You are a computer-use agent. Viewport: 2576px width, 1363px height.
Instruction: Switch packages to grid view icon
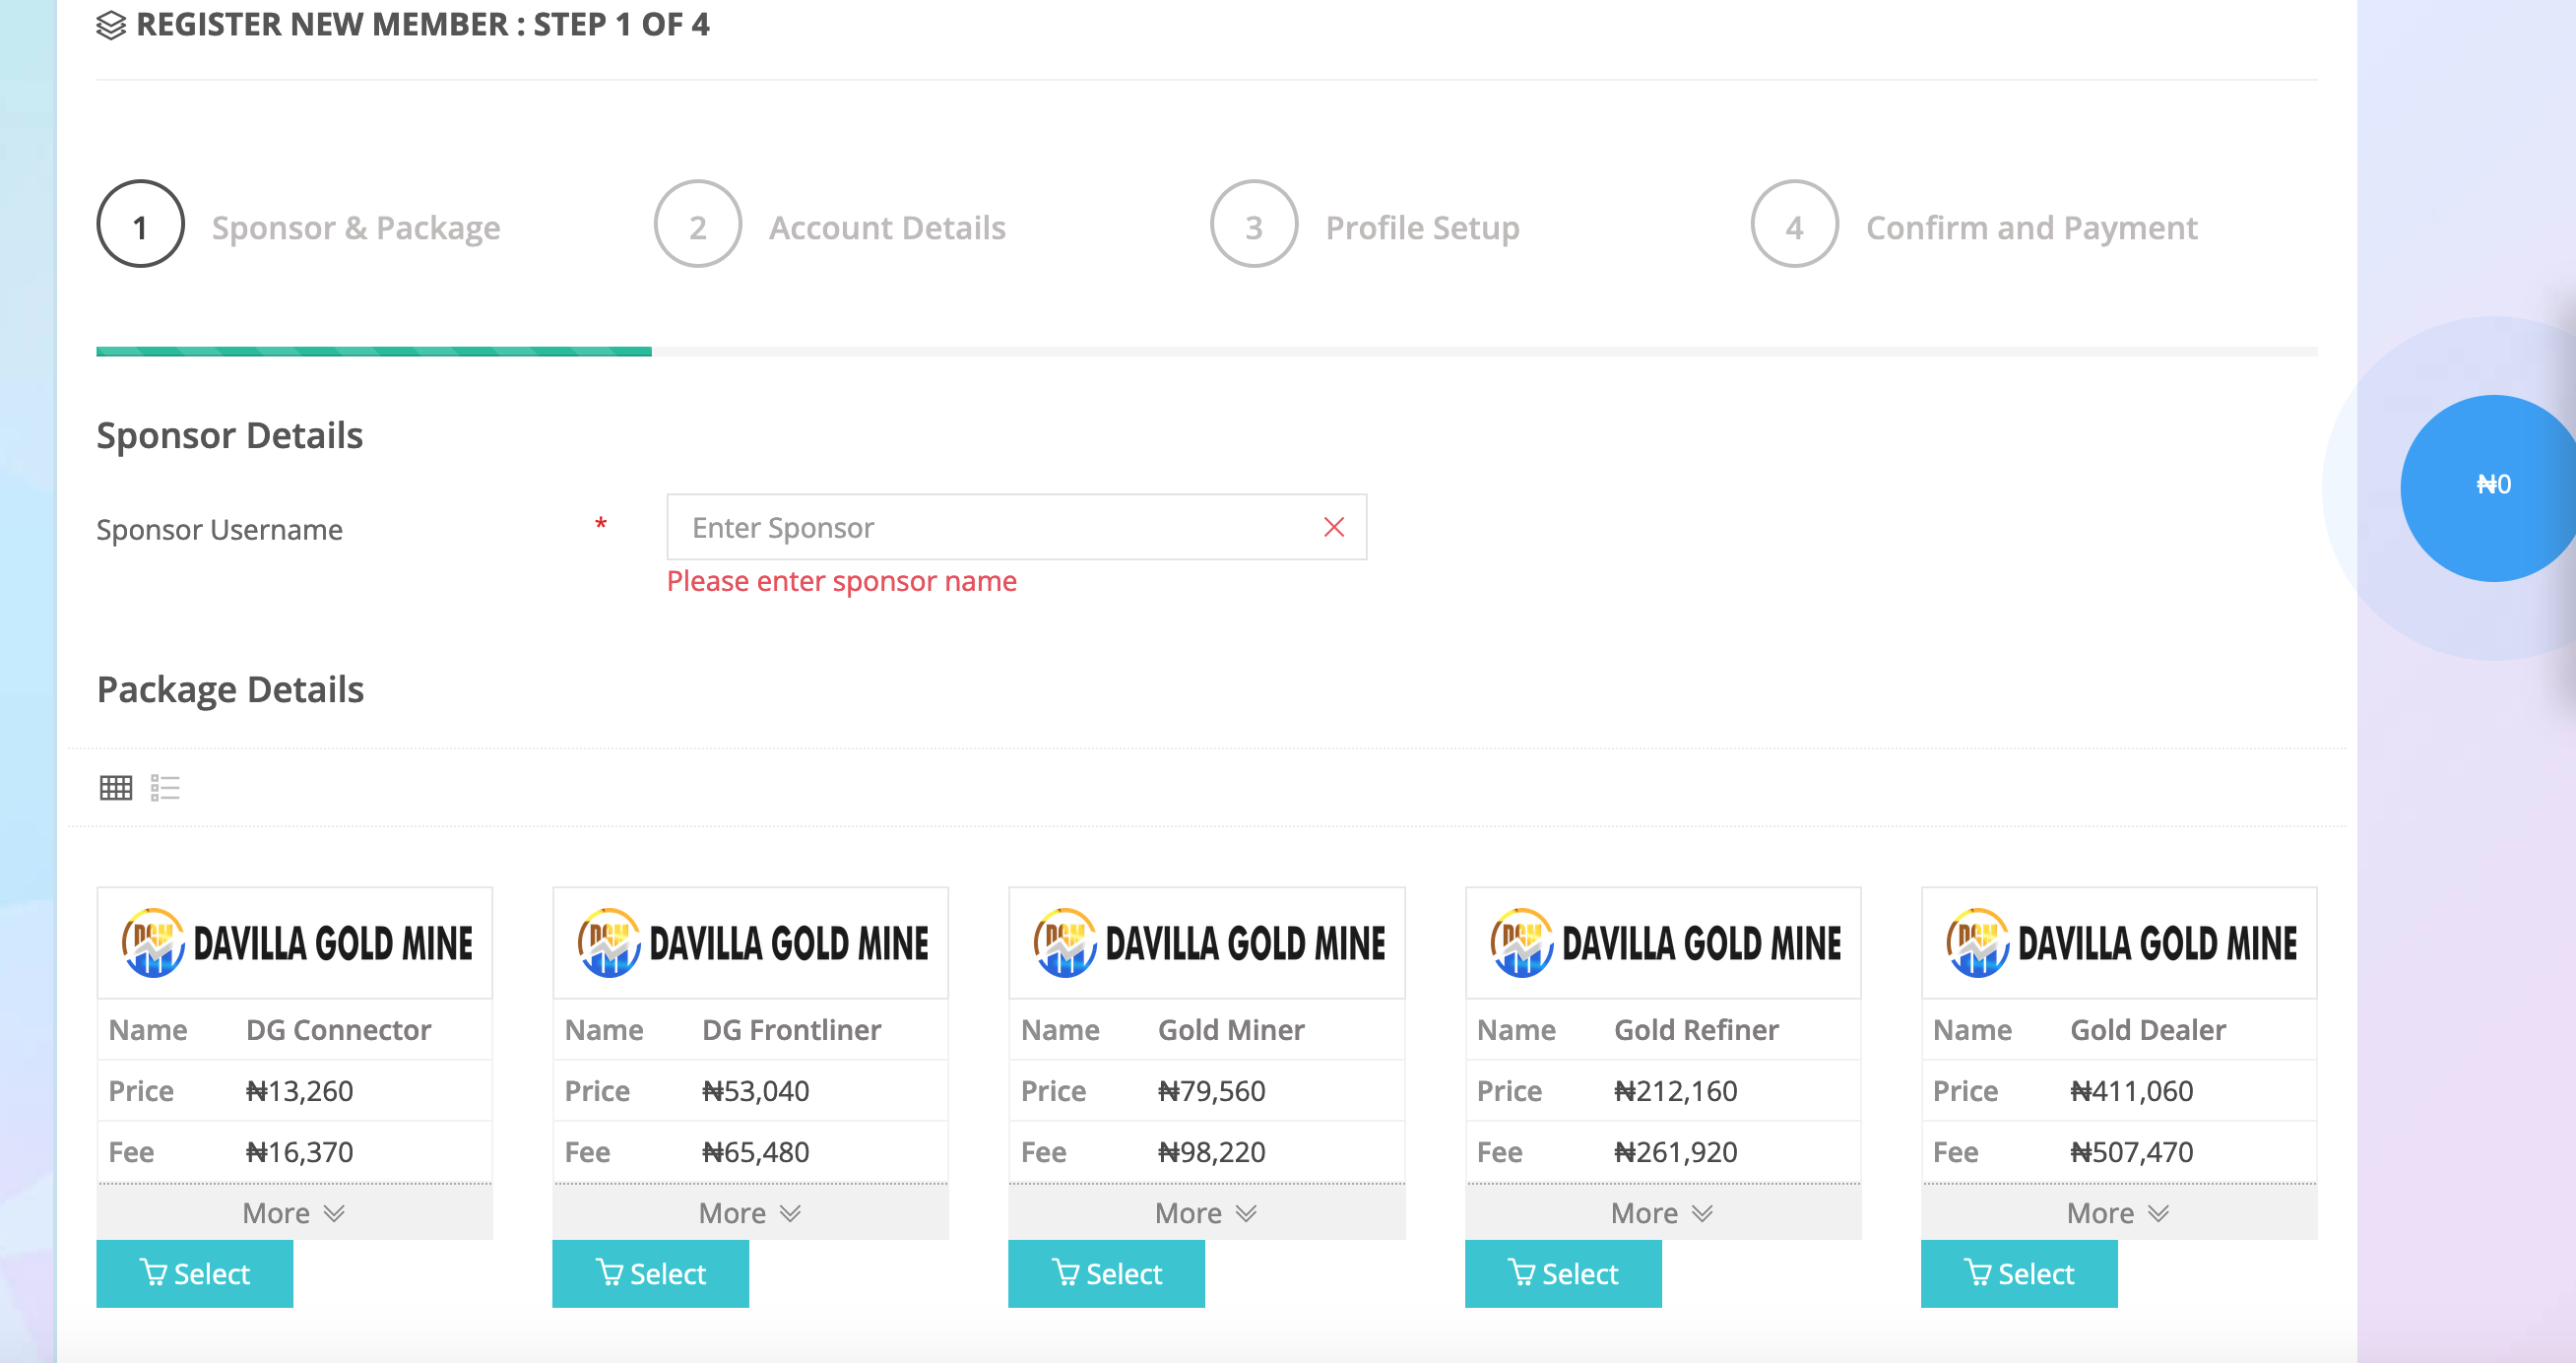116,788
